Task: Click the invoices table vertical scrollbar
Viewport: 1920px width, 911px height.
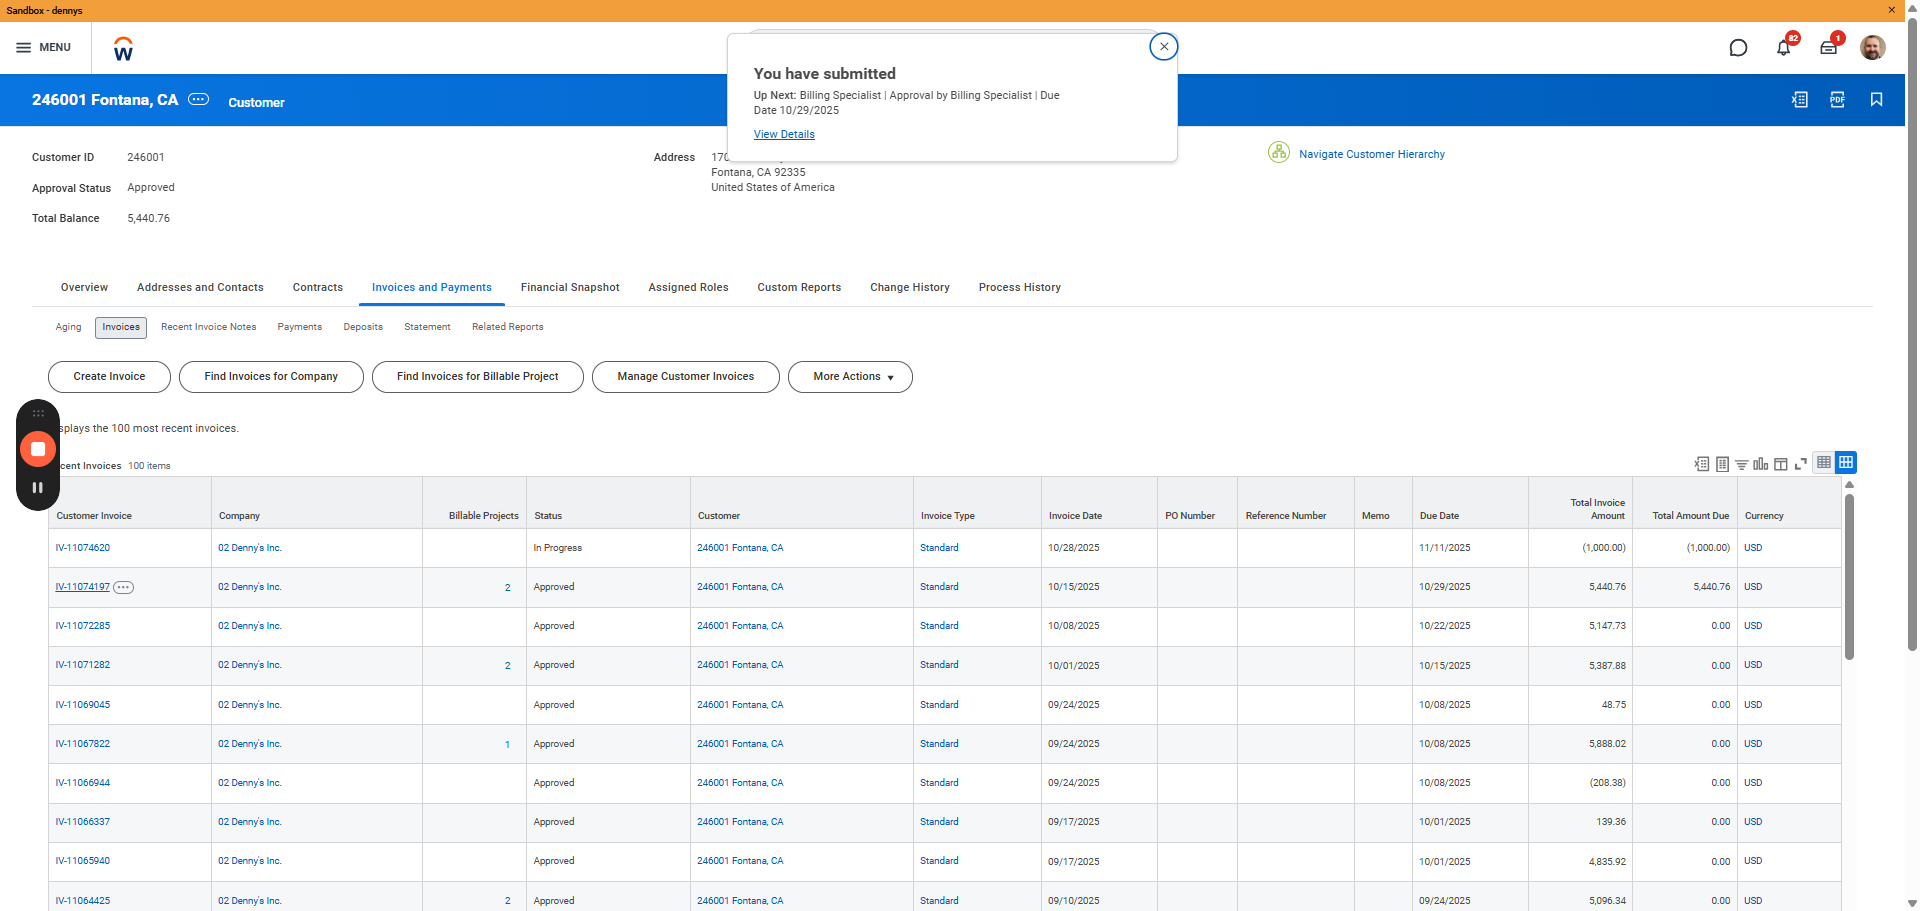Action: pos(1849,577)
